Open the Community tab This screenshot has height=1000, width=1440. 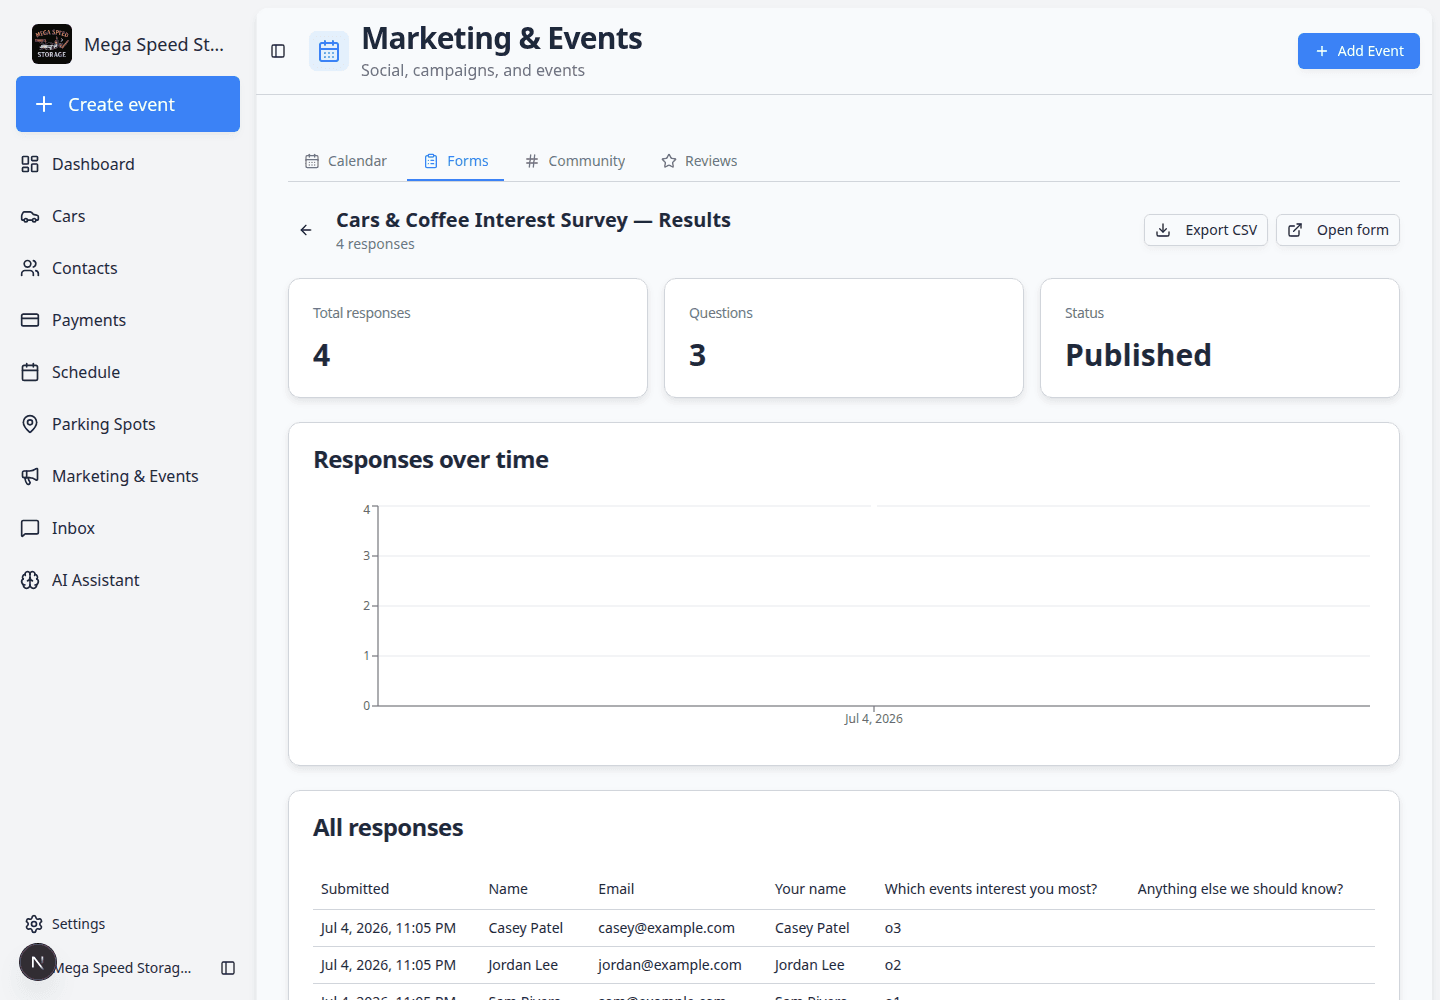pyautogui.click(x=575, y=161)
